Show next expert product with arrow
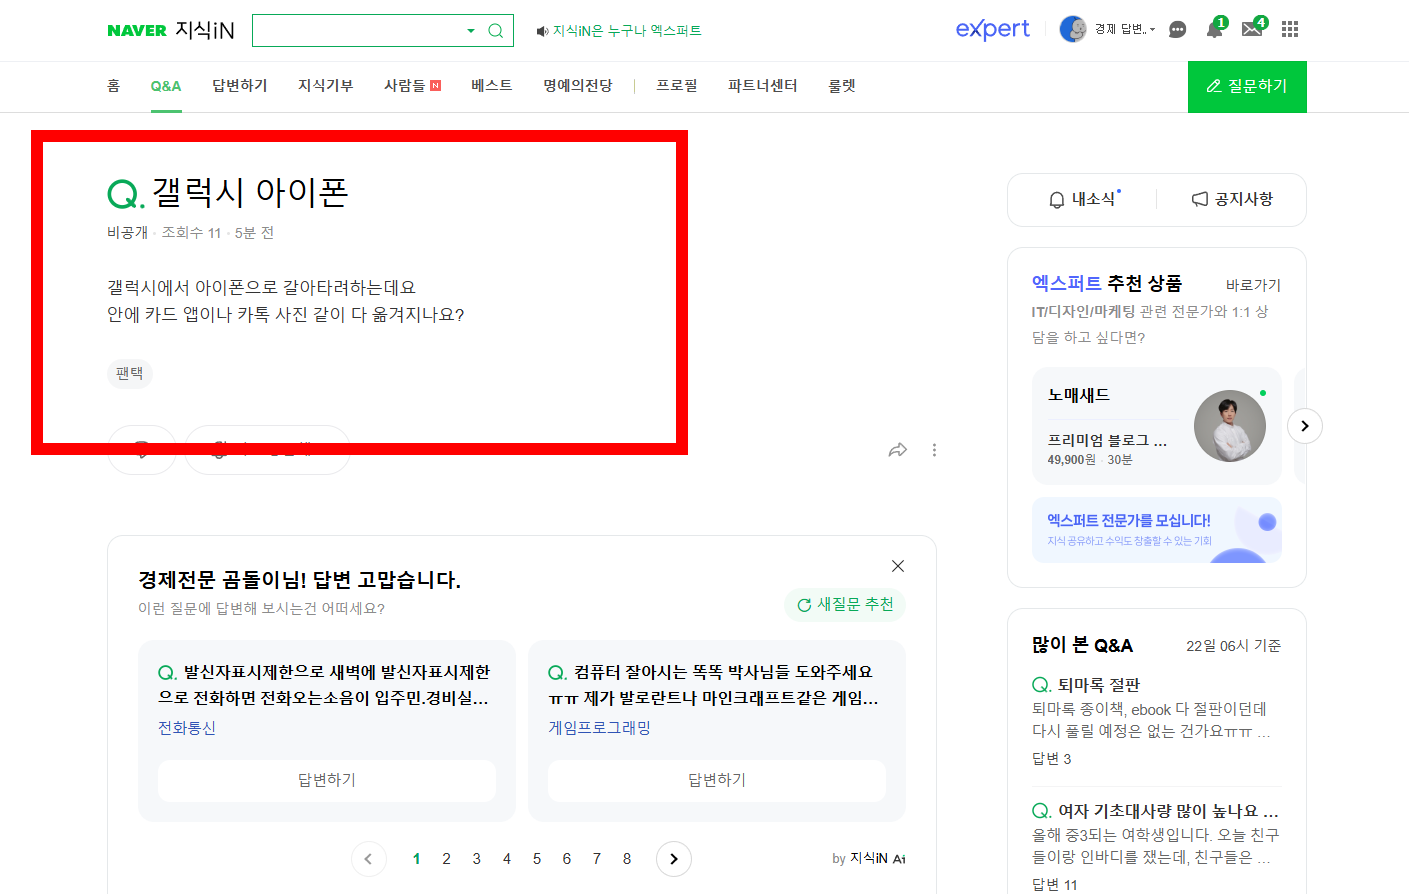This screenshot has height=894, width=1409. tap(1305, 426)
